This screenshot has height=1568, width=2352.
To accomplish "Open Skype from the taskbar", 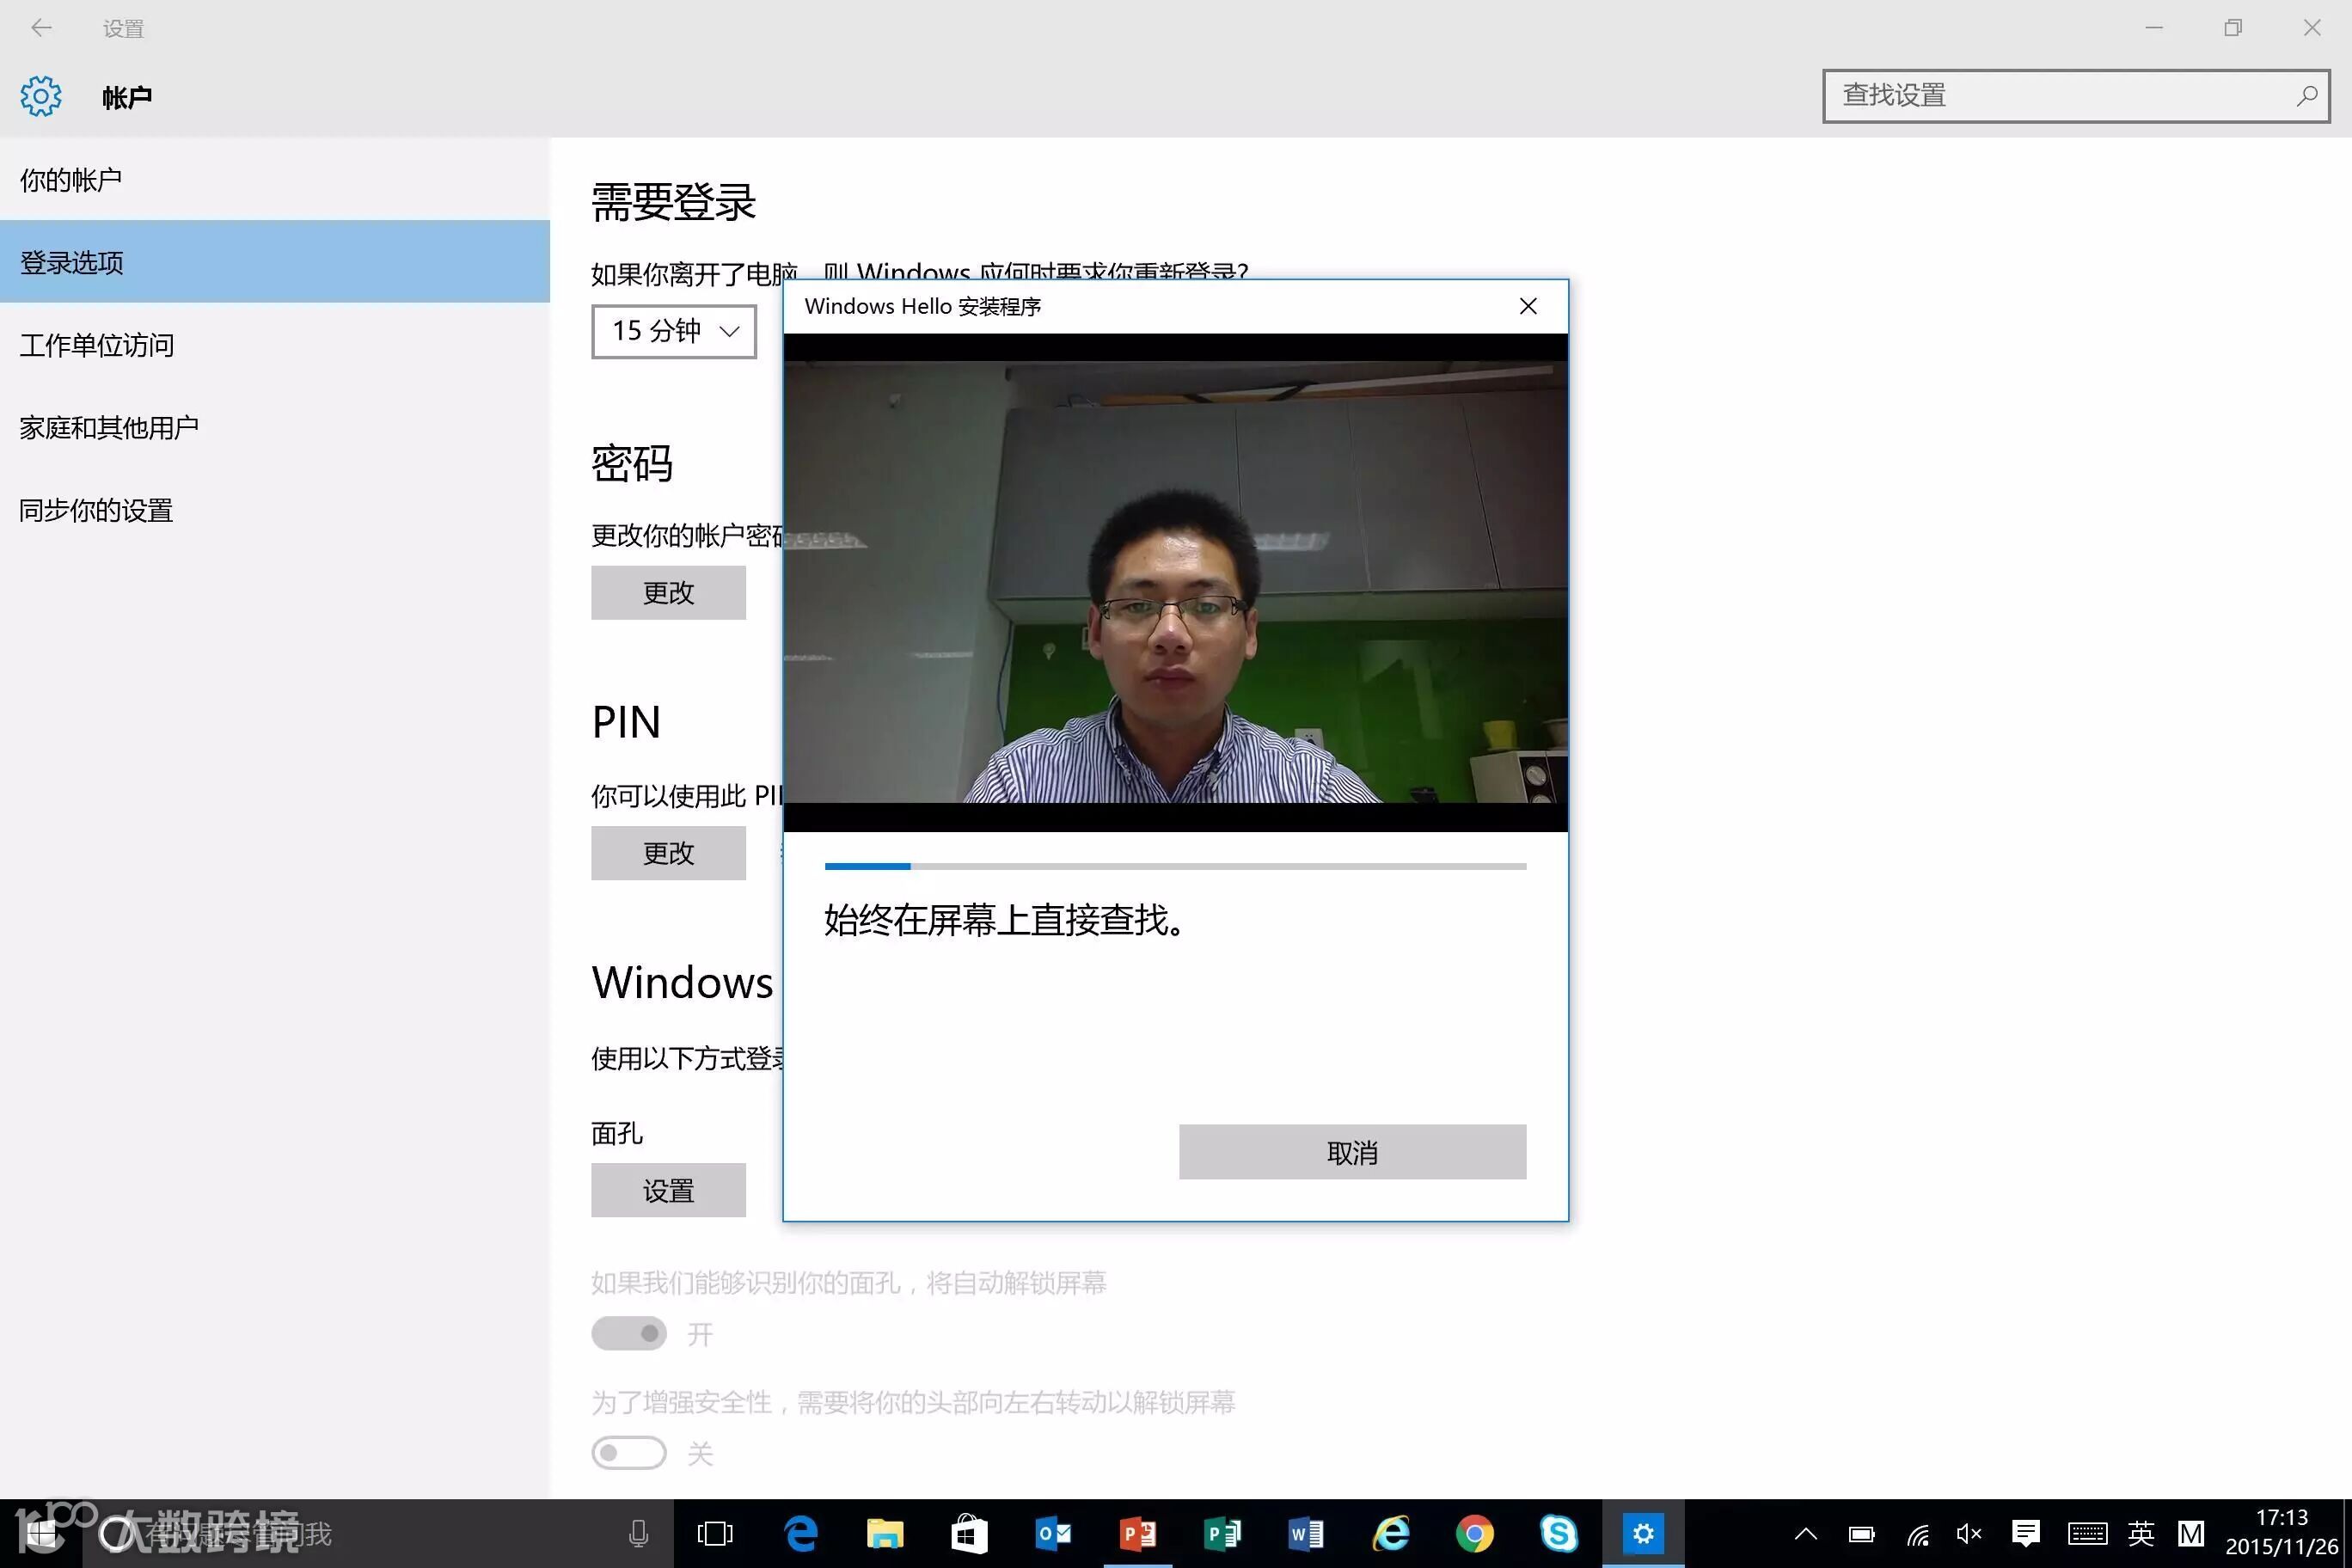I will tap(1558, 1533).
